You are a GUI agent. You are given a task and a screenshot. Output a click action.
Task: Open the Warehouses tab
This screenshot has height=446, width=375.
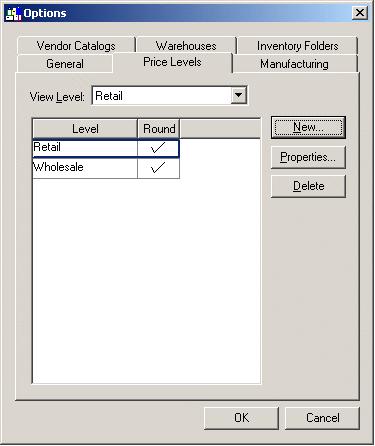186,46
